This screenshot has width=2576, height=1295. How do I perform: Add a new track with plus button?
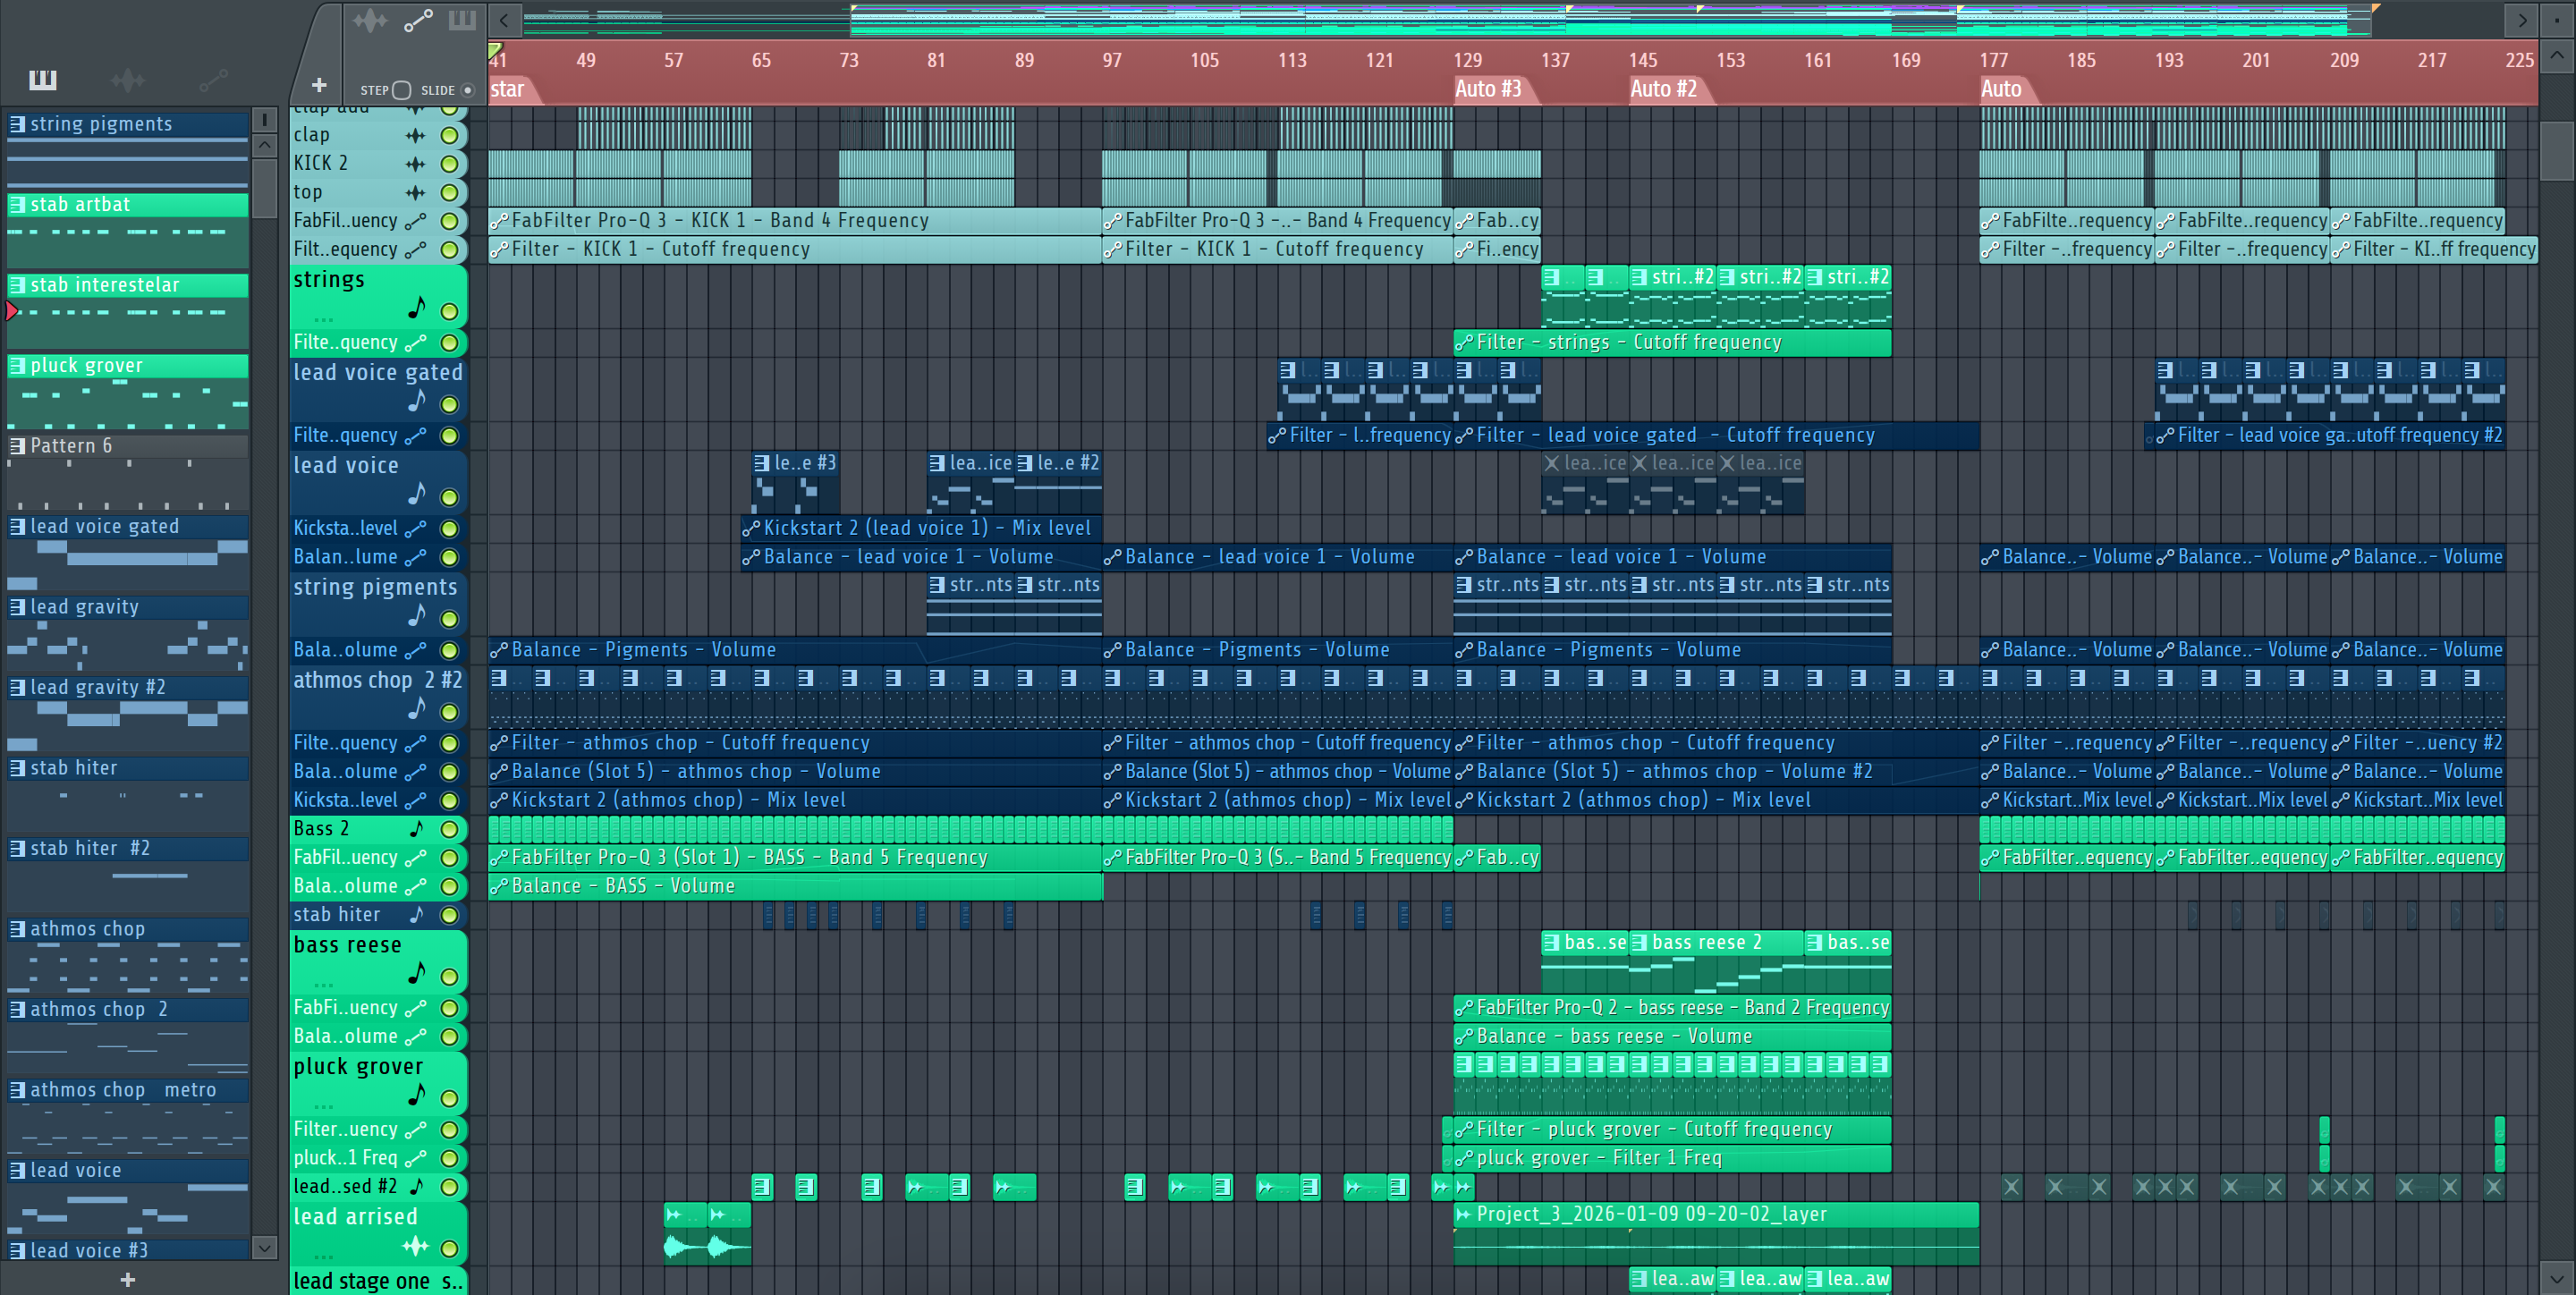[x=319, y=86]
